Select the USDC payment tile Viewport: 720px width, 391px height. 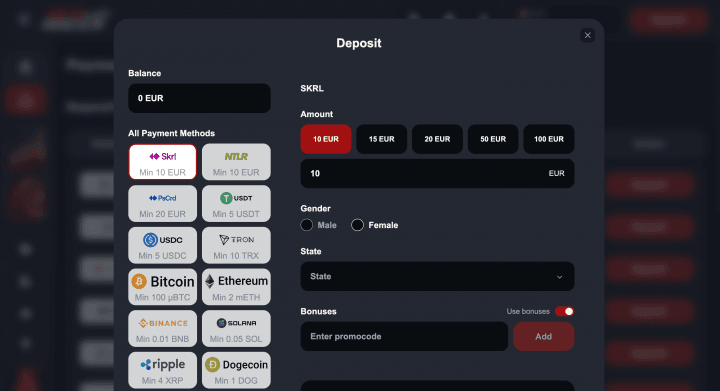tap(163, 246)
